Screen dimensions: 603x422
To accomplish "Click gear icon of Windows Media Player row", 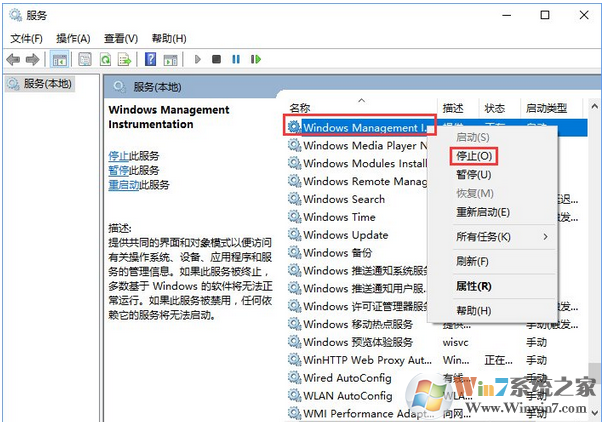I will [294, 145].
